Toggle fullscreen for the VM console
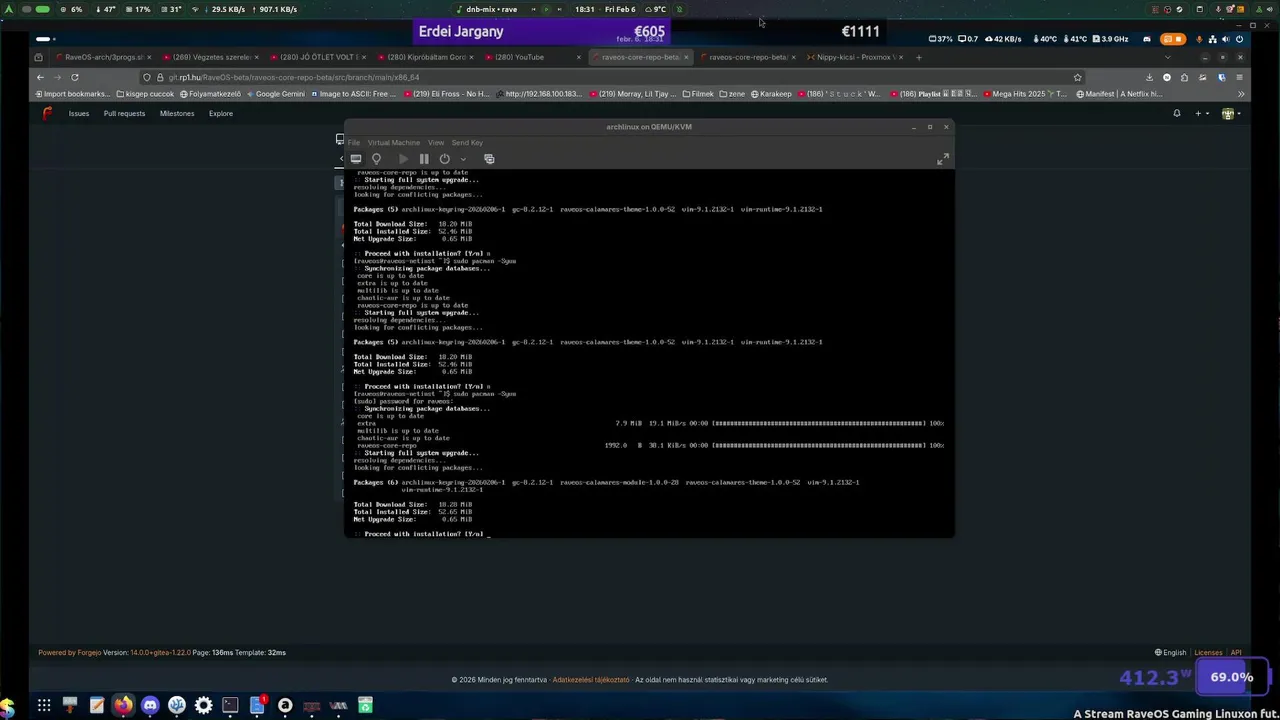 click(x=942, y=160)
